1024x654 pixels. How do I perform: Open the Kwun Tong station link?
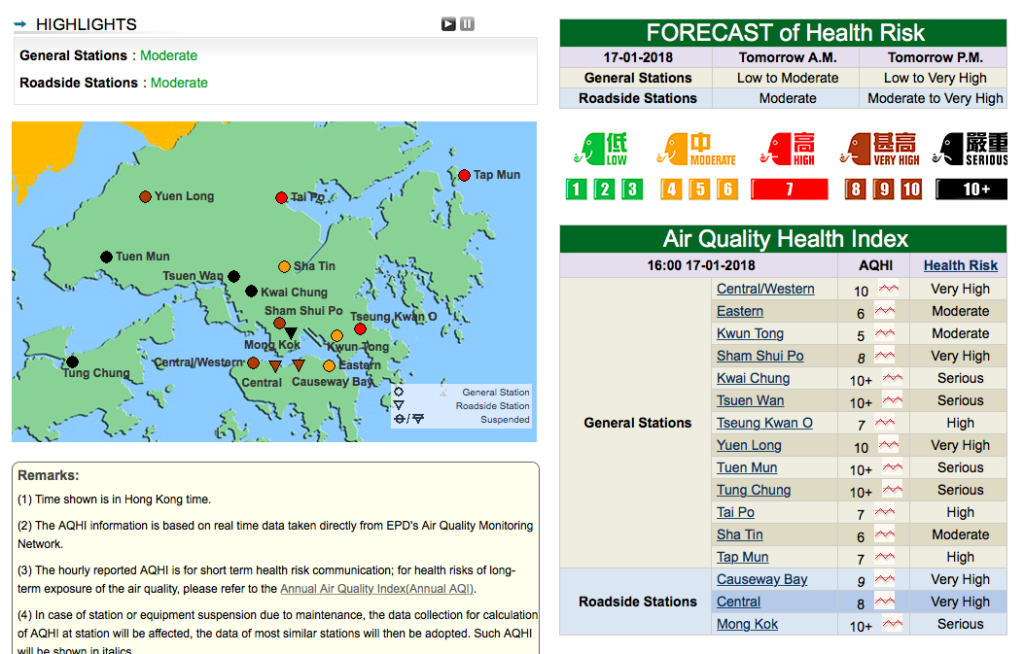point(750,334)
